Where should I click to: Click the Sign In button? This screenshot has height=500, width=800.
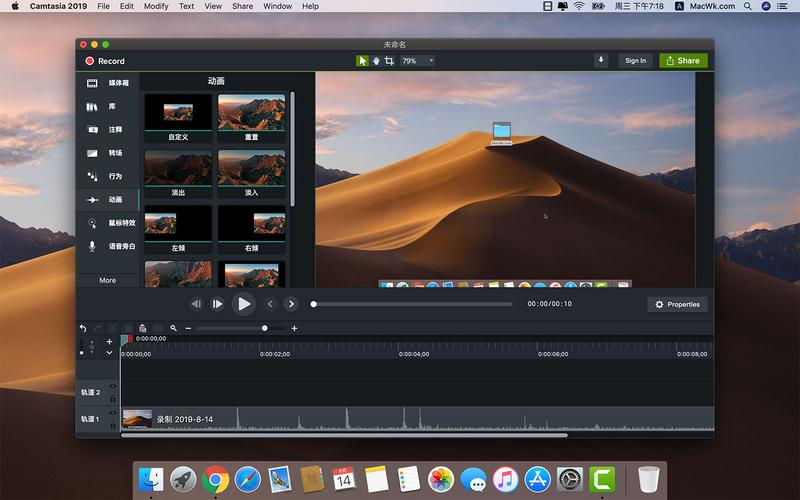pos(635,60)
